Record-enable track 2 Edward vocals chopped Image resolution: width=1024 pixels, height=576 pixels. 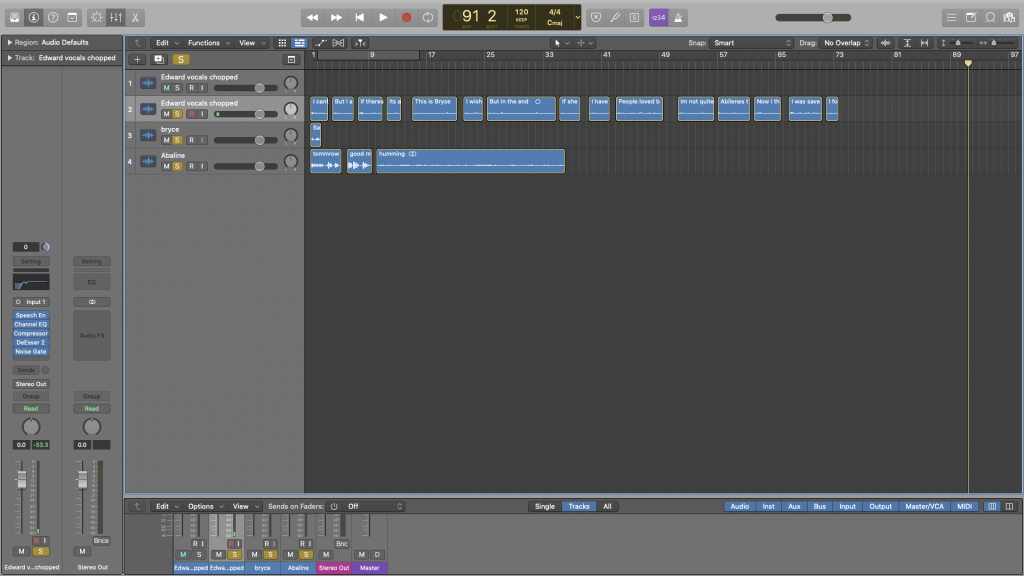click(x=191, y=114)
